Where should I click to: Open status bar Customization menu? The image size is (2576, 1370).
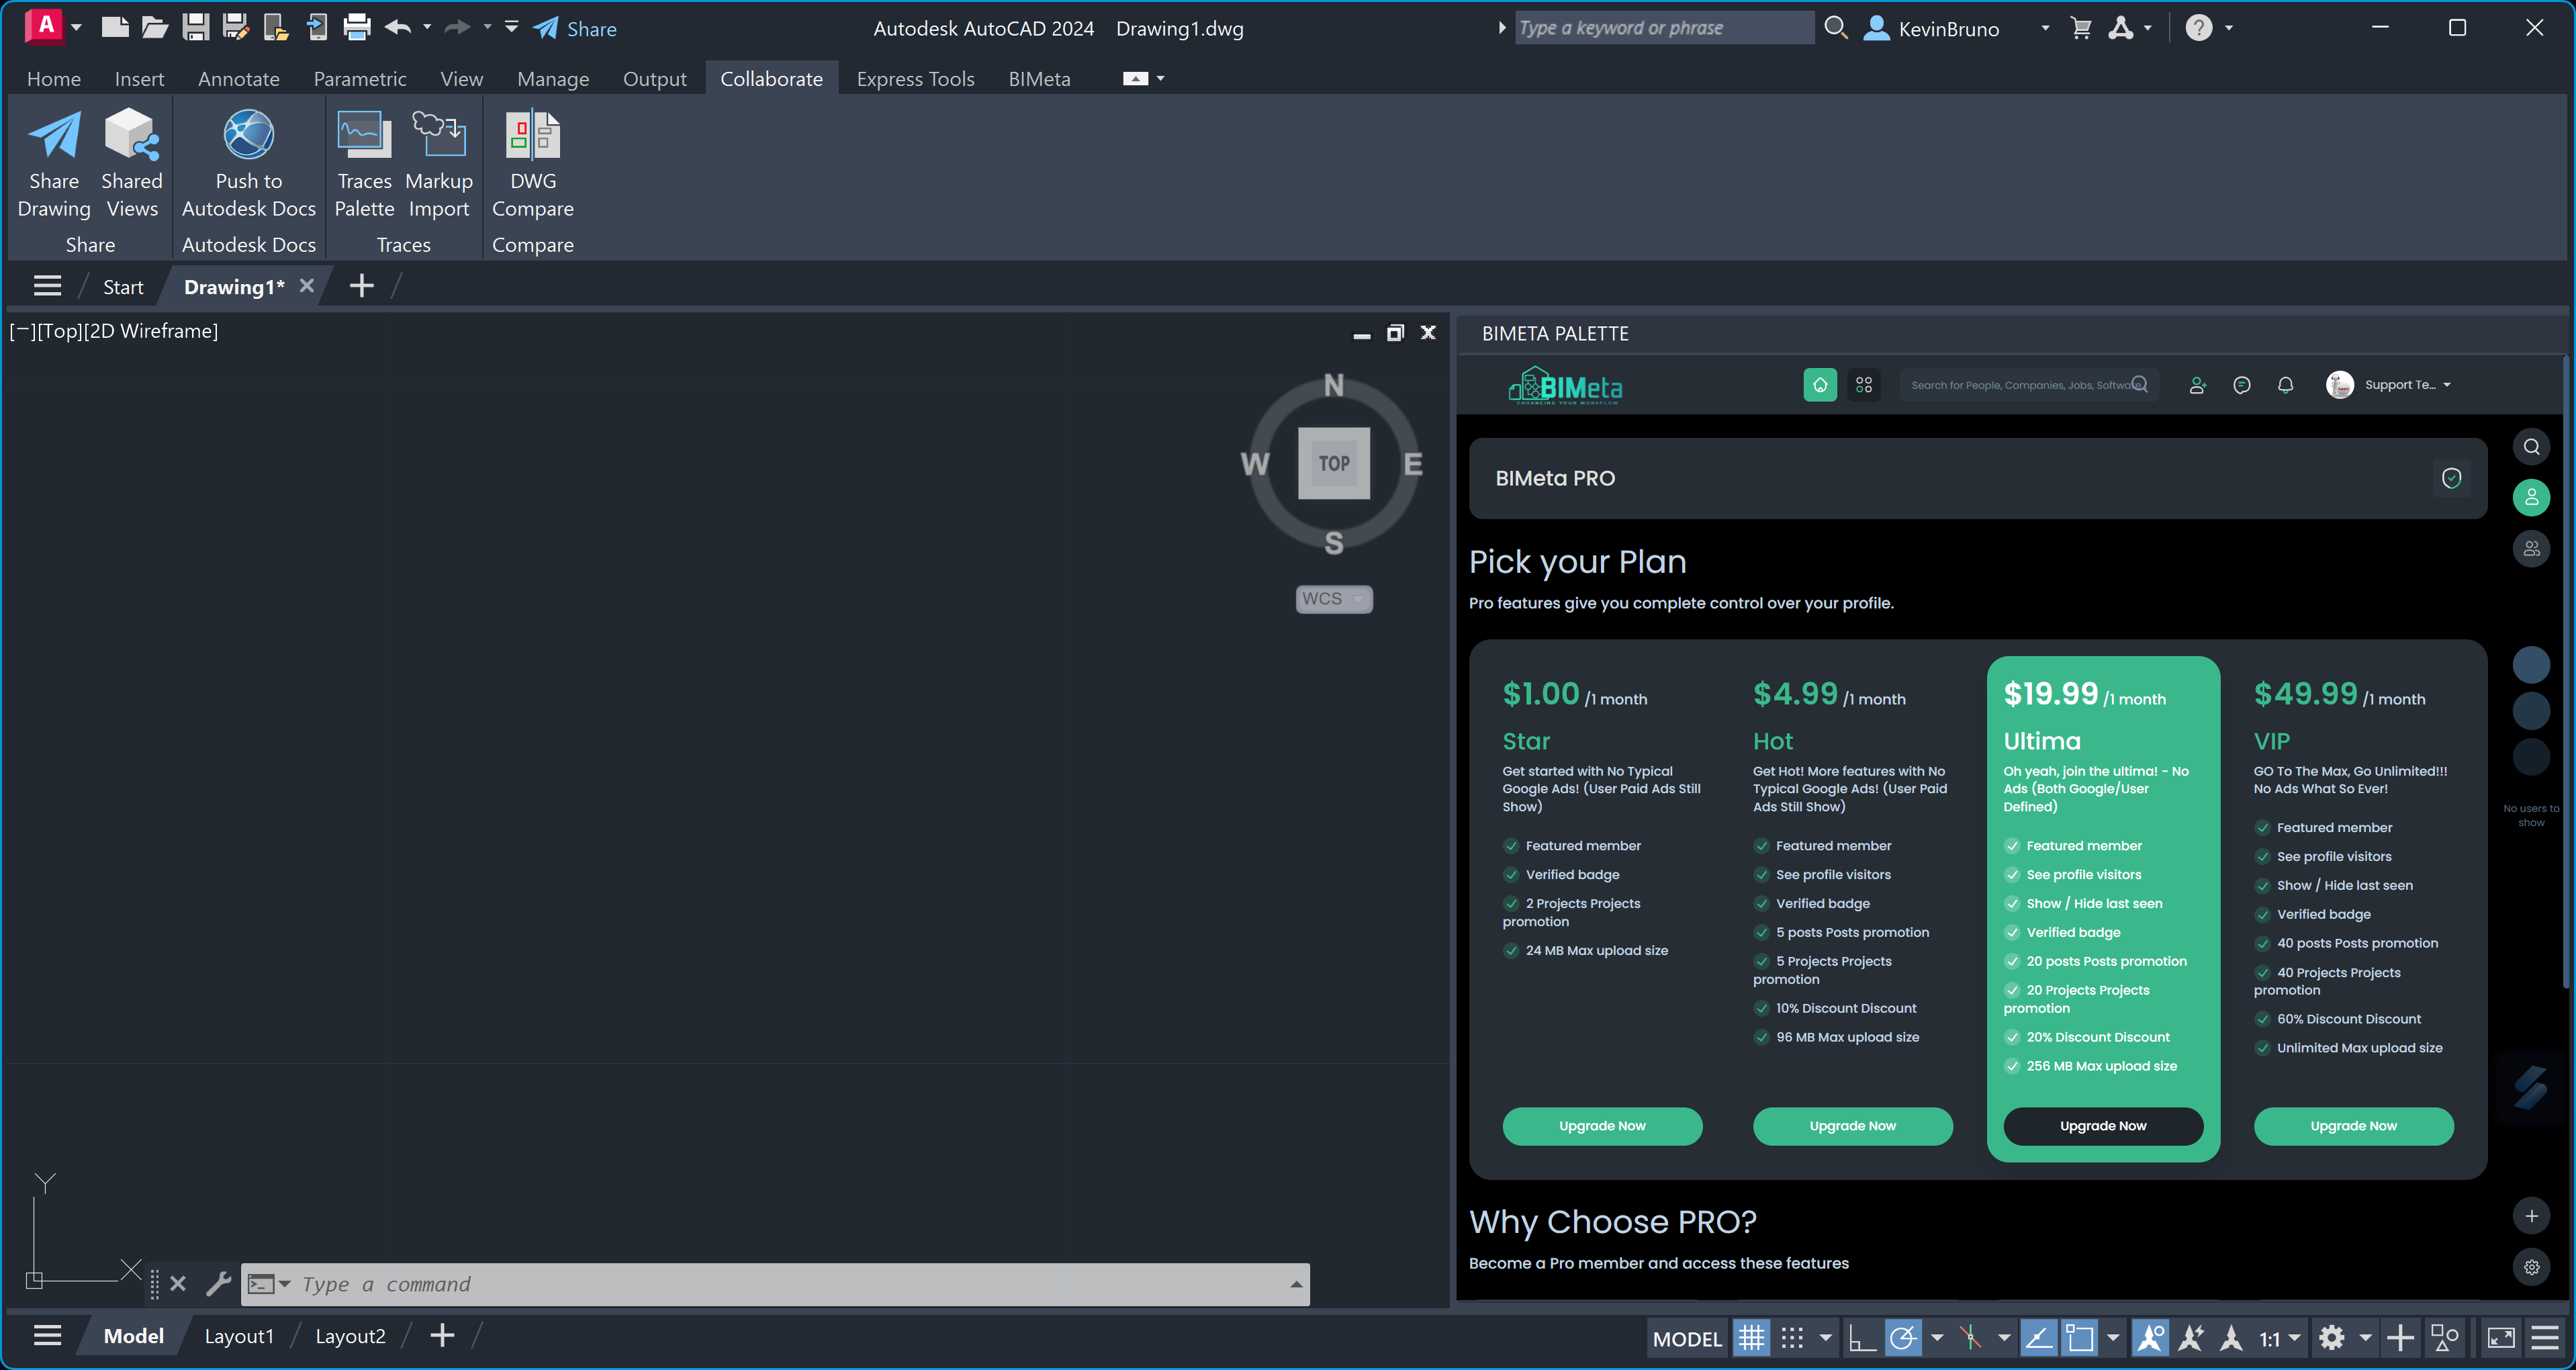pyautogui.click(x=2546, y=1338)
